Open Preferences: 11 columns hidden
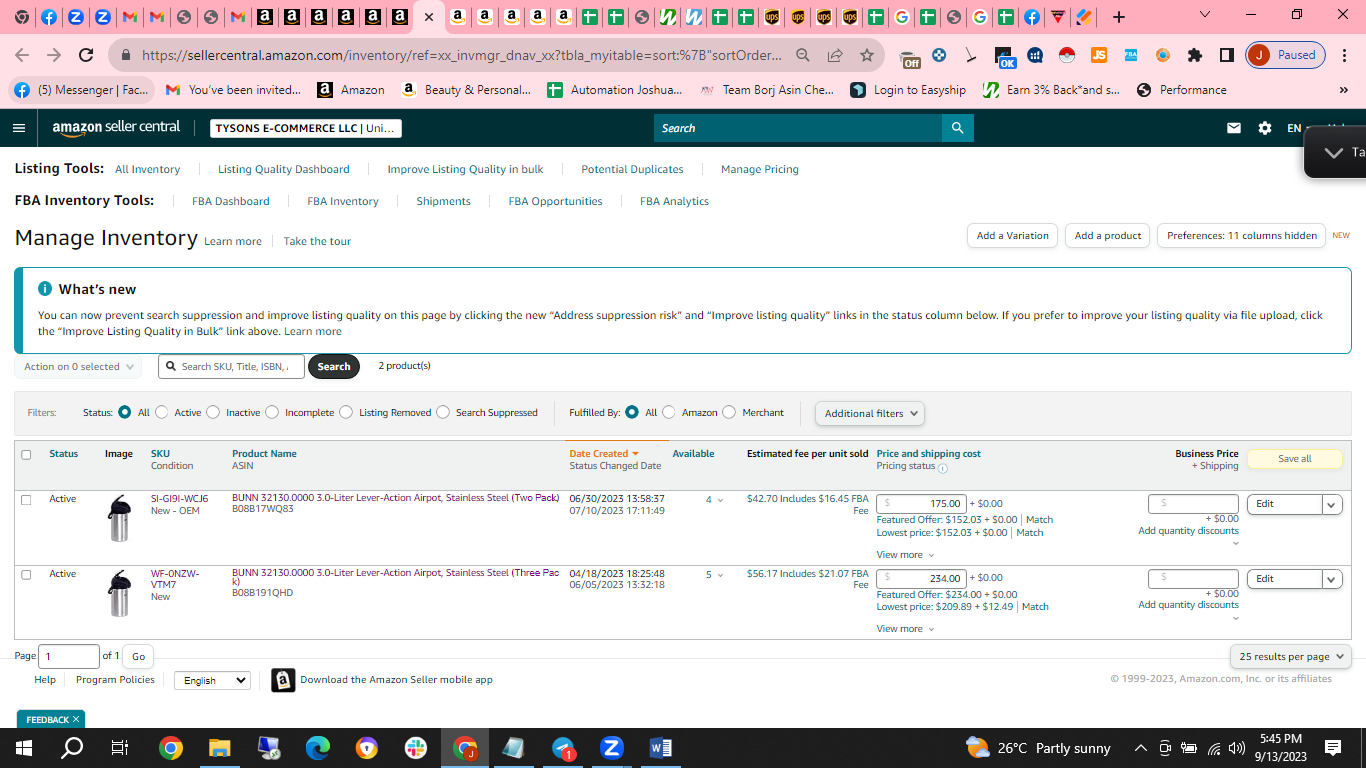This screenshot has width=1366, height=768. click(x=1242, y=236)
